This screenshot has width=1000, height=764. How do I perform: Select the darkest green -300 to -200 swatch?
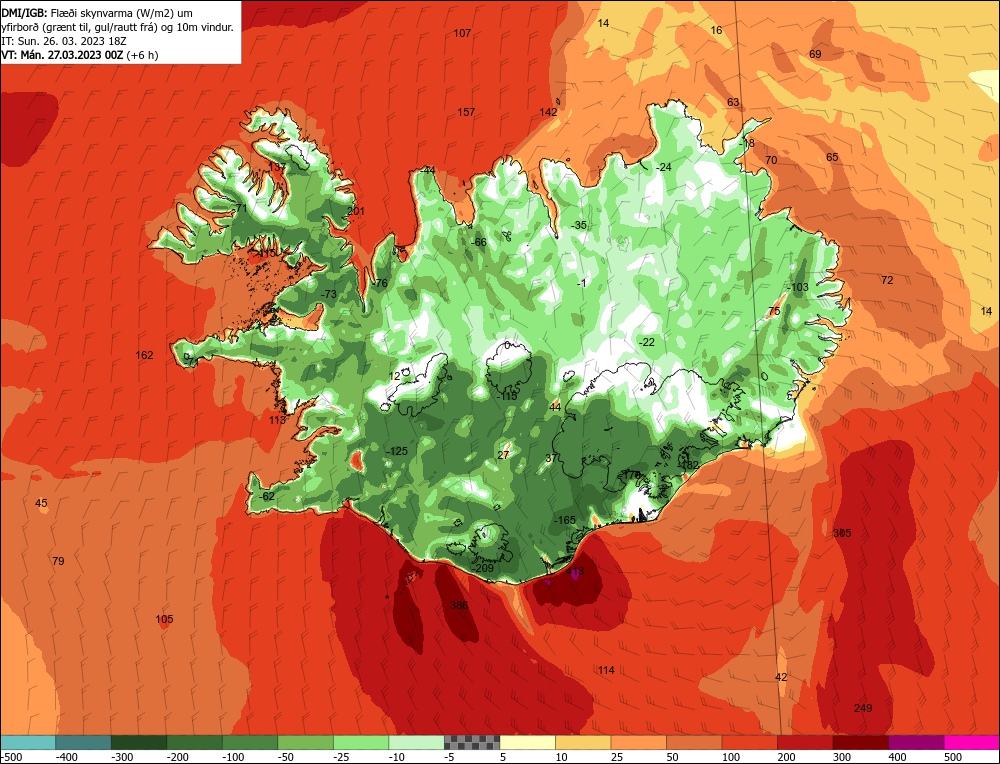click(139, 742)
